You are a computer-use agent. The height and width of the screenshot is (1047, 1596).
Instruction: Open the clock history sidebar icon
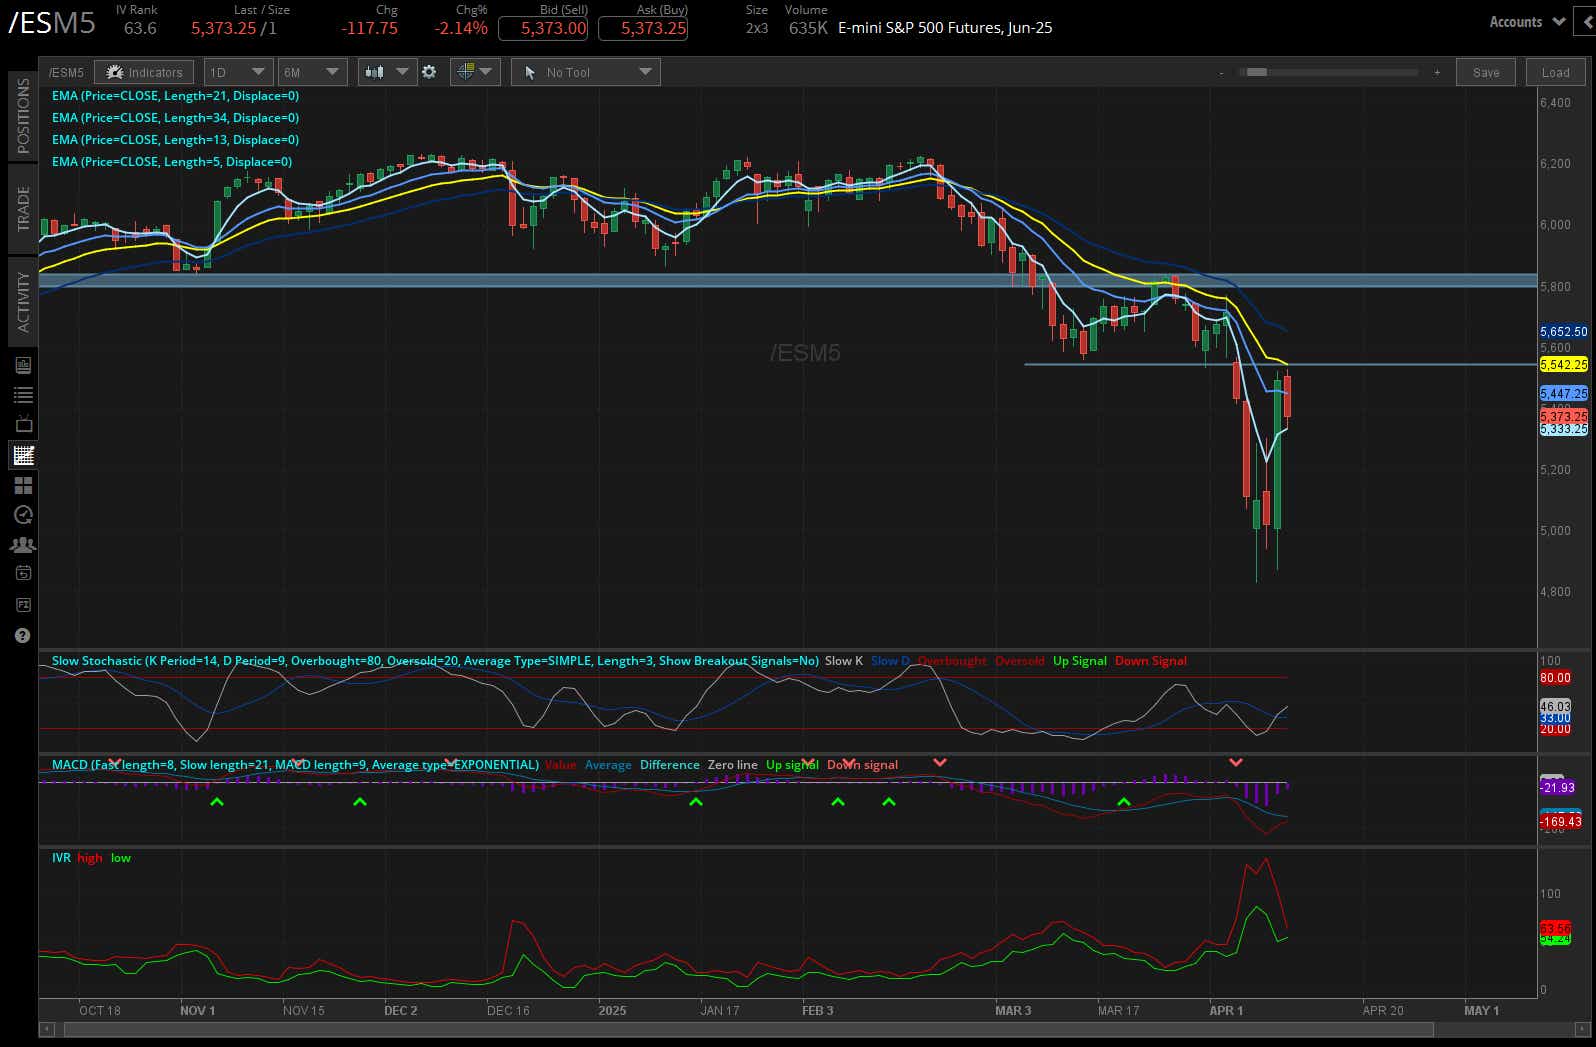pos(23,515)
